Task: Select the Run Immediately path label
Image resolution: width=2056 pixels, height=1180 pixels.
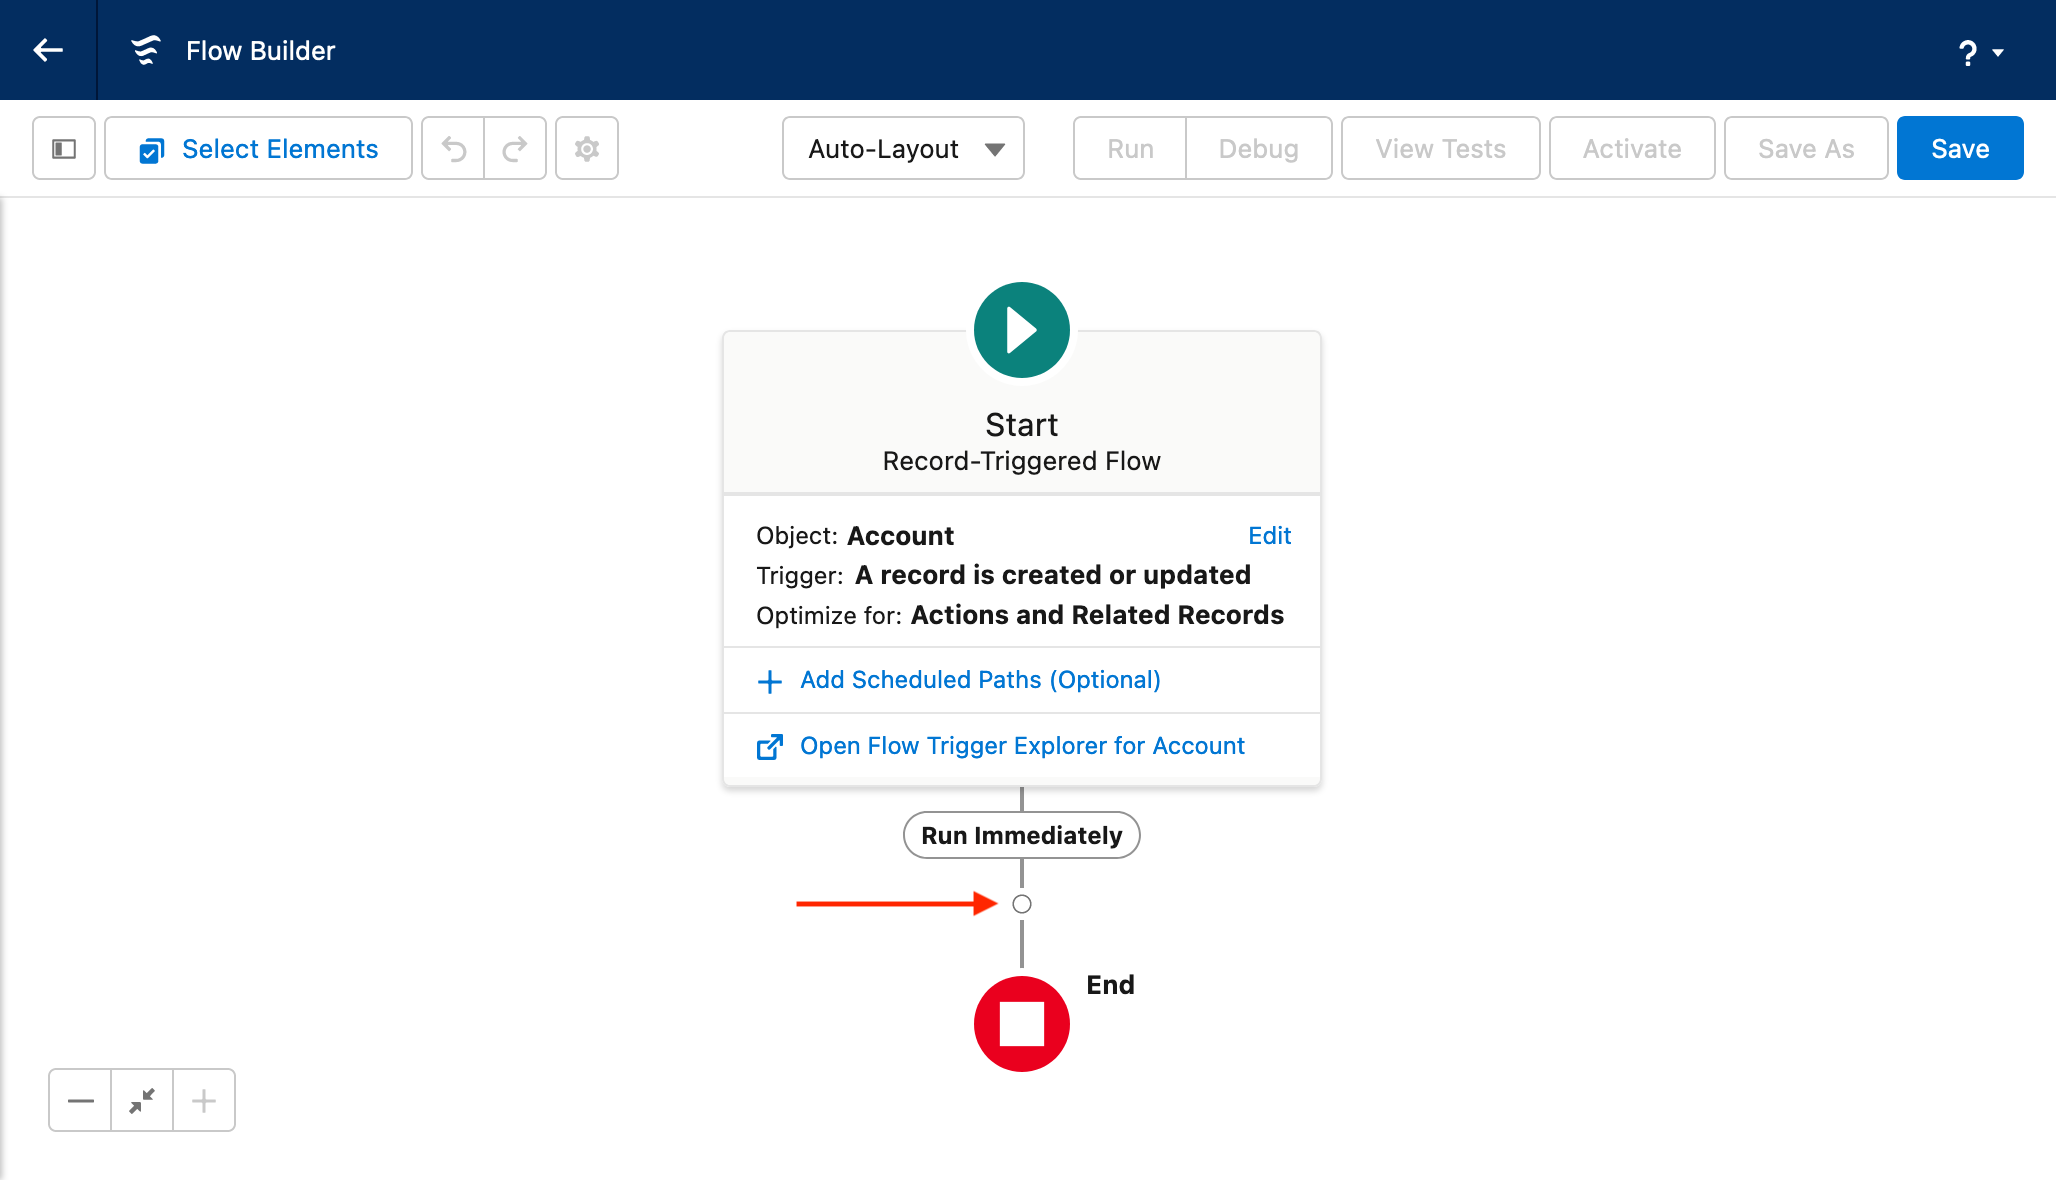Action: [x=1021, y=835]
